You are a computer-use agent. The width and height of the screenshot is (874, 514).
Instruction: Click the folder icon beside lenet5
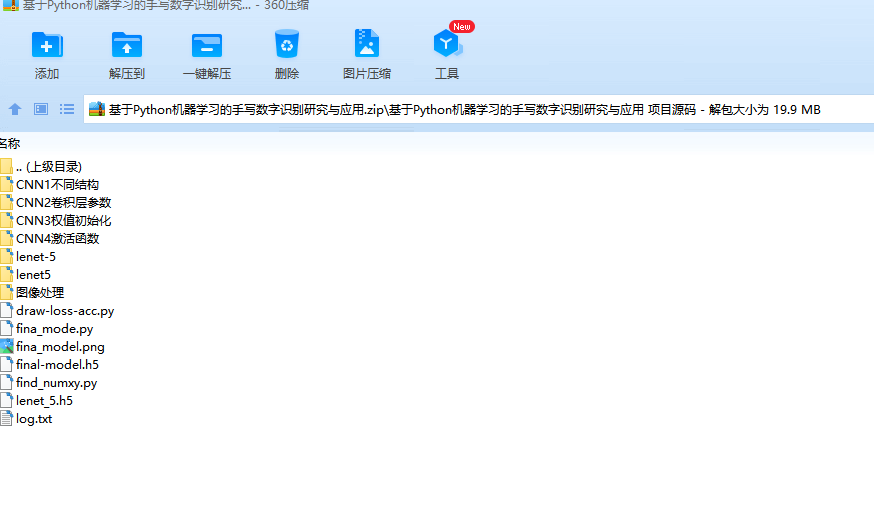6,275
